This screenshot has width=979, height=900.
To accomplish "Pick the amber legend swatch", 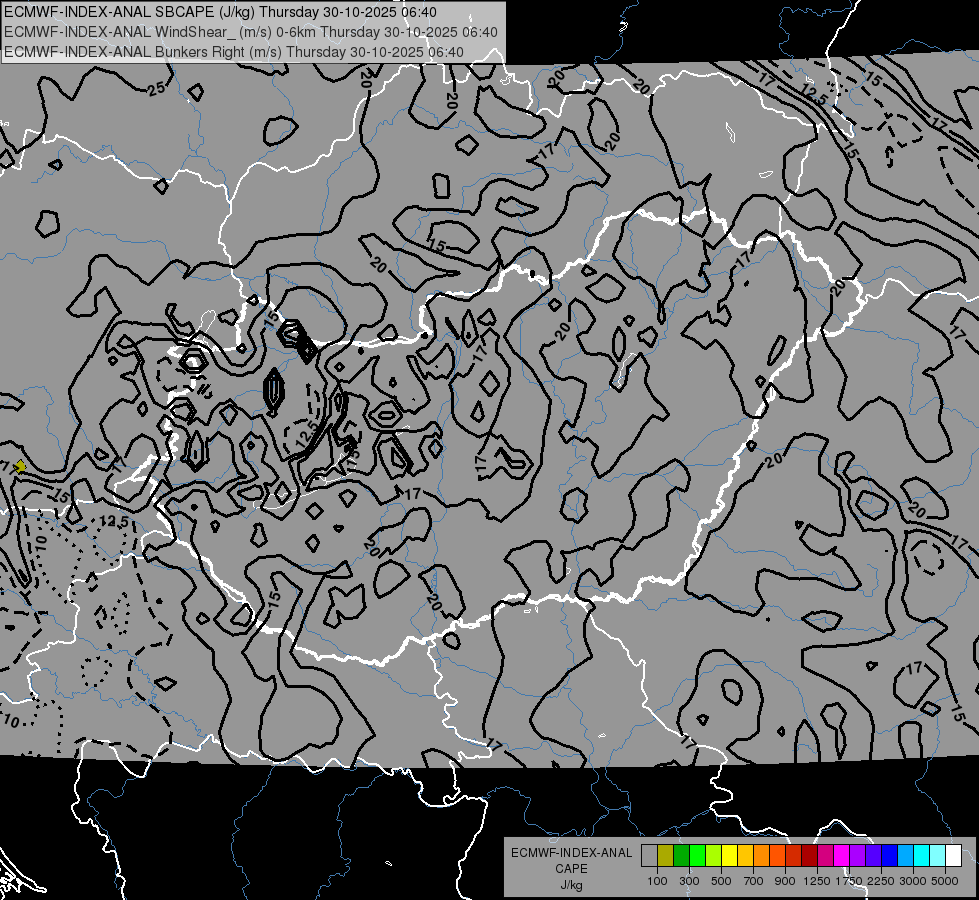I will [745, 855].
